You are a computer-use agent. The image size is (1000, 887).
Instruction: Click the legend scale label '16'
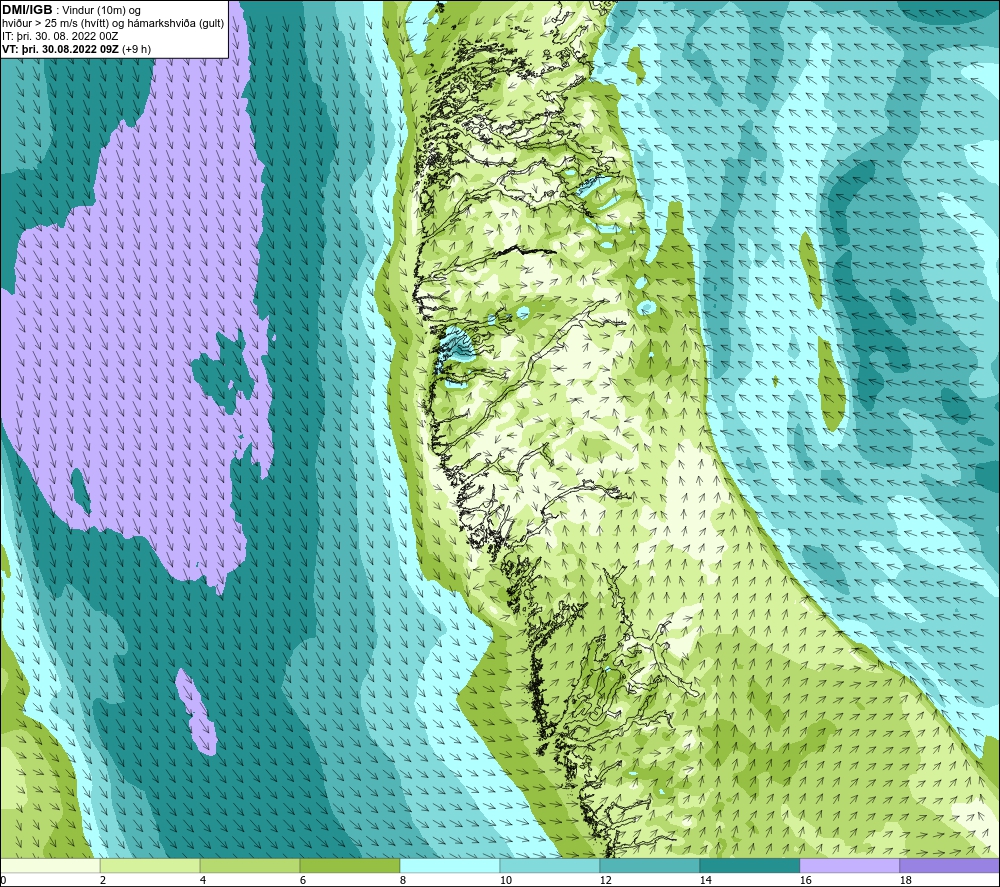805,880
